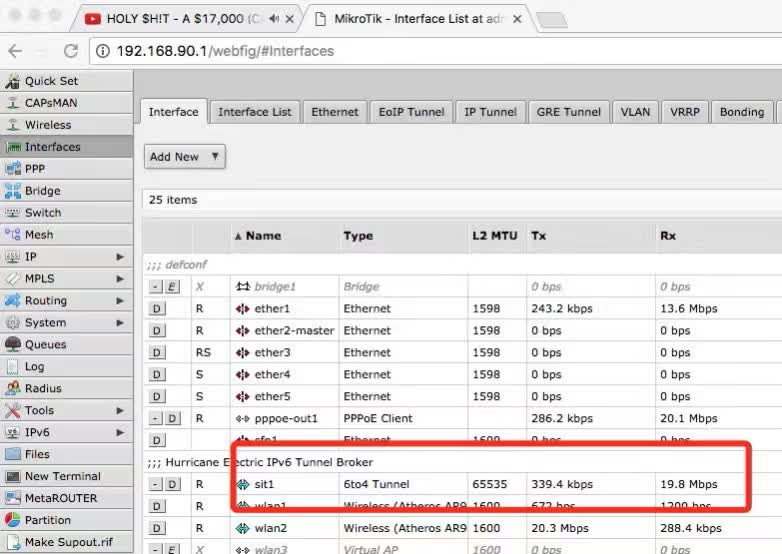Expand the IP submenu
The width and height of the screenshot is (782, 554).
pyautogui.click(x=120, y=256)
